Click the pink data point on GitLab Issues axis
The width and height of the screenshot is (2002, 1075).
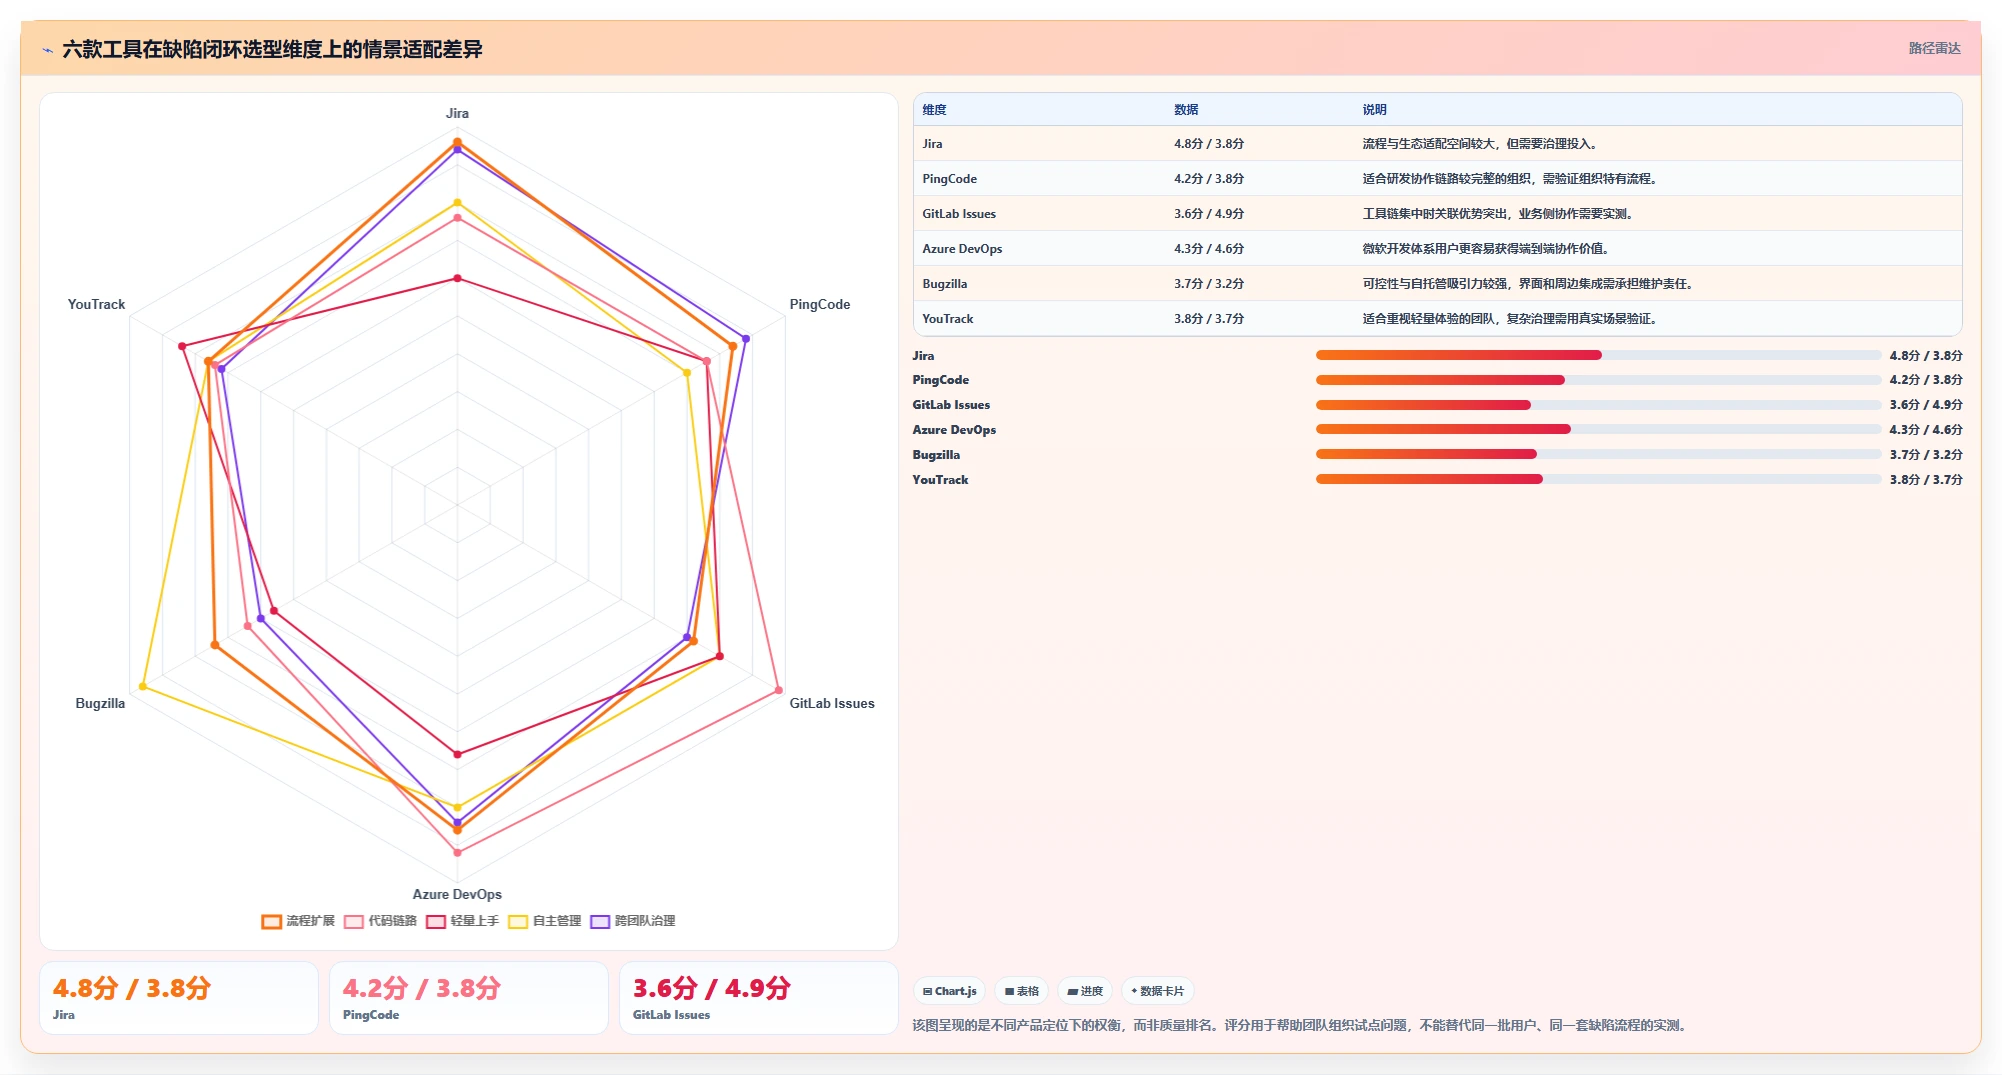[778, 691]
